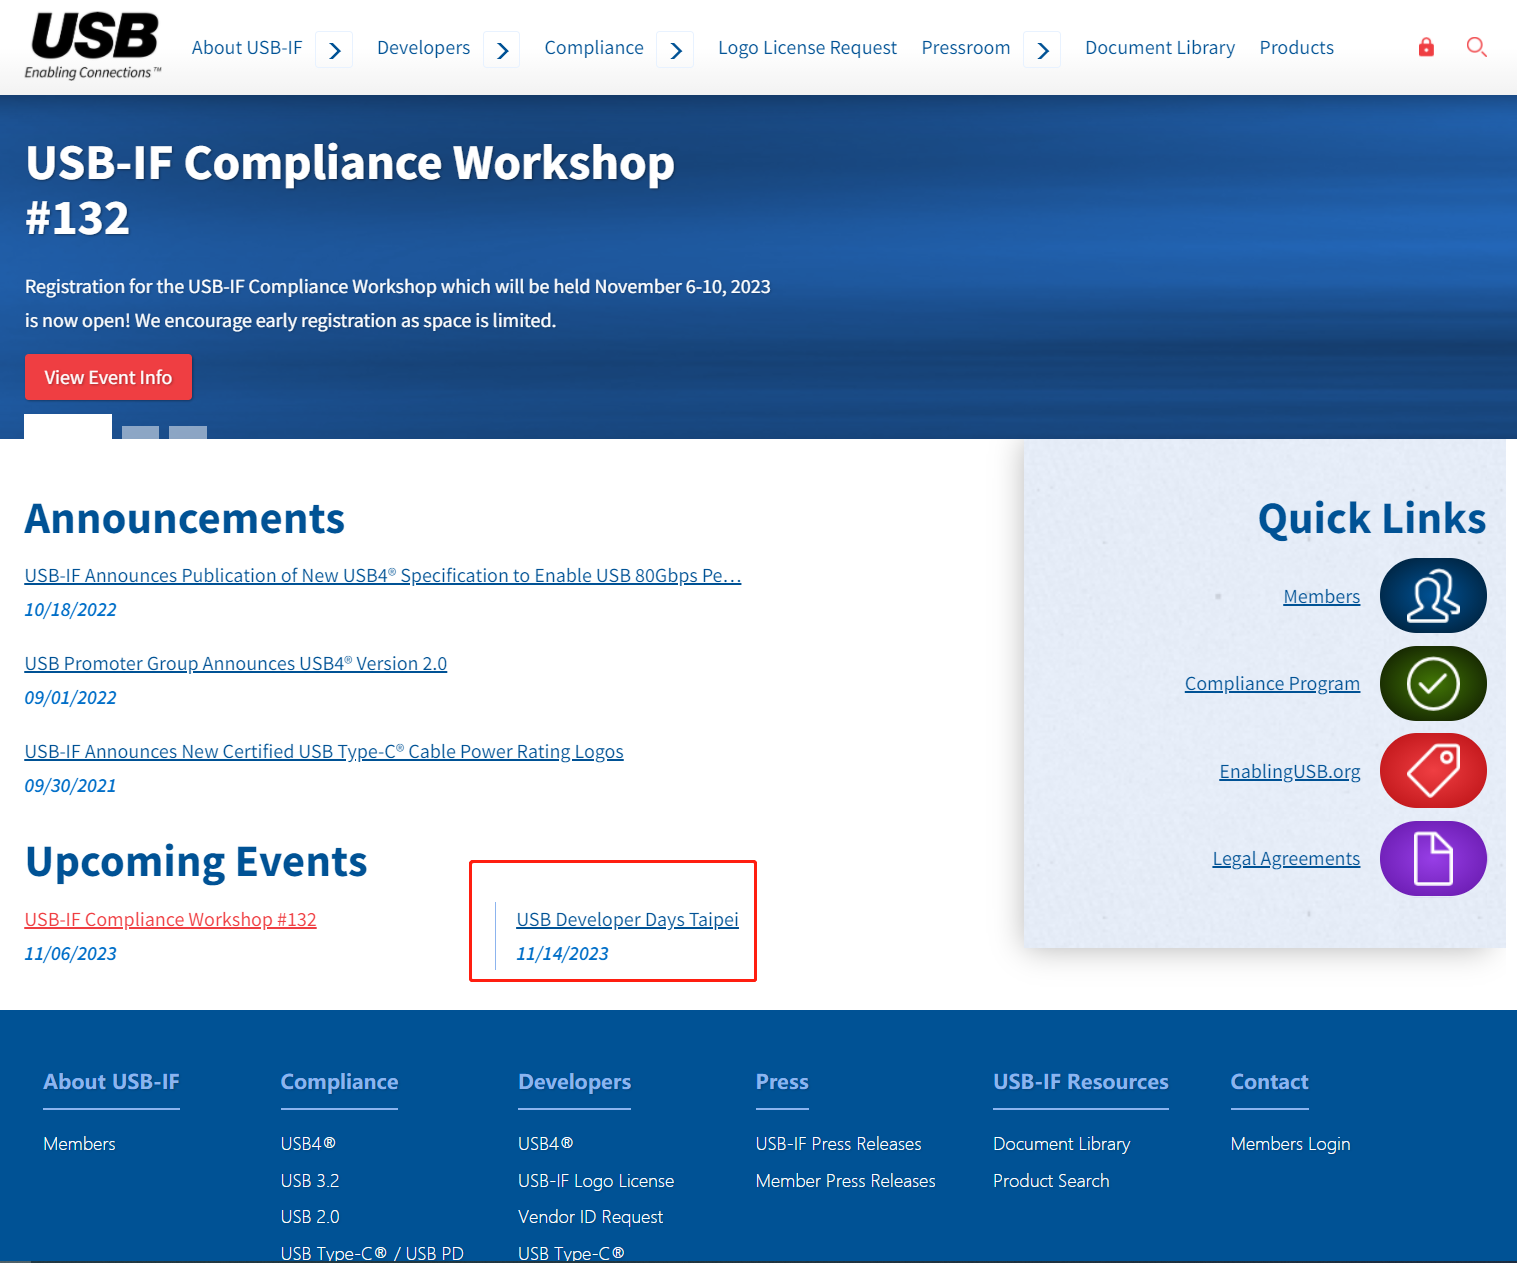Open the Products page in navigation

[1296, 48]
